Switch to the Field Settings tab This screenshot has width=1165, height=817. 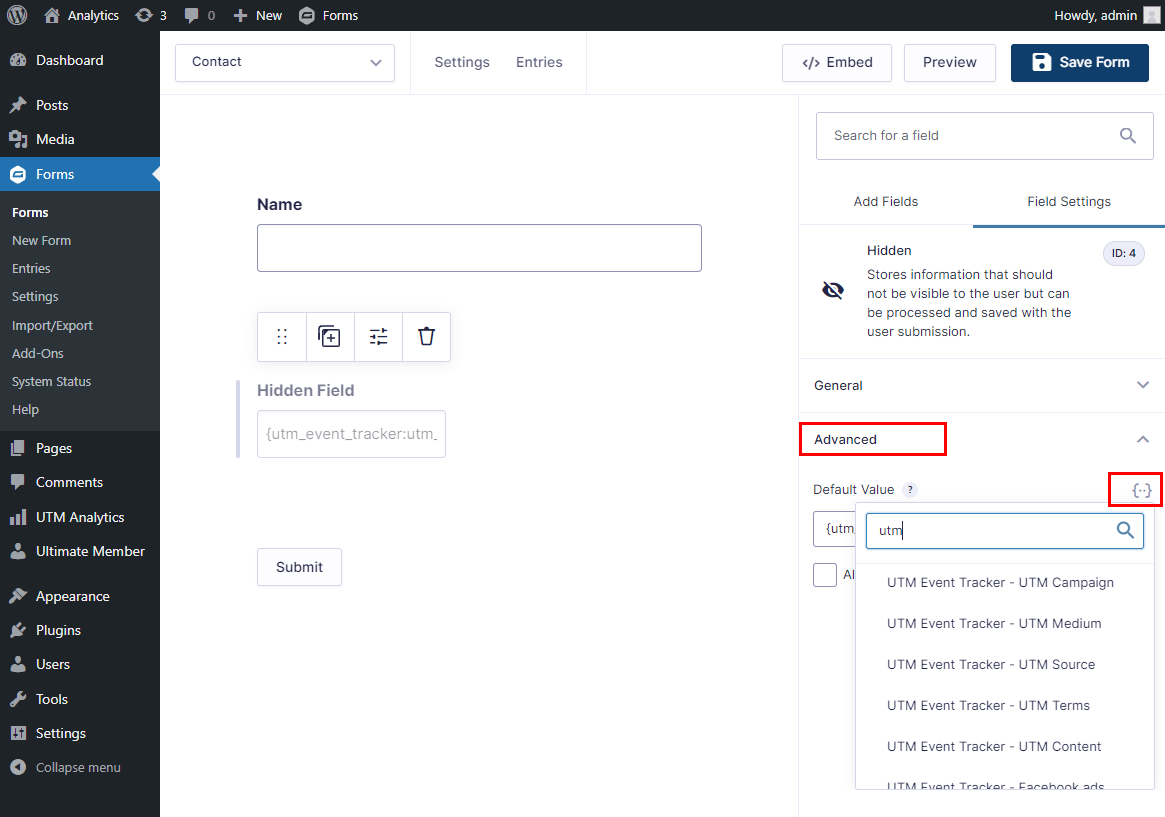[1068, 201]
